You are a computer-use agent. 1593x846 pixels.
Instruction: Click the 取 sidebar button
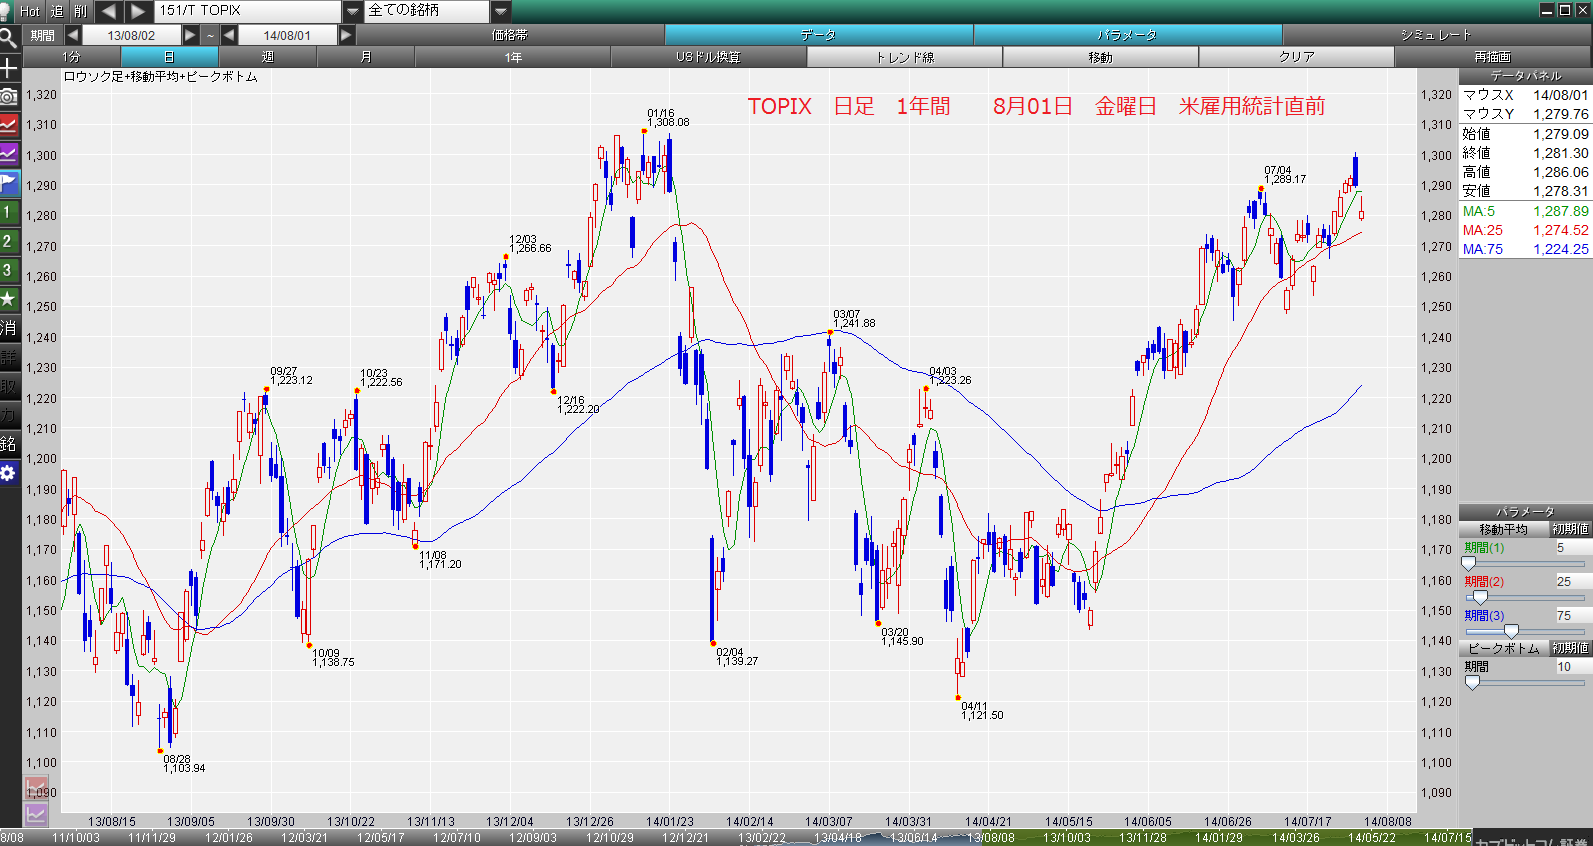tap(9, 386)
